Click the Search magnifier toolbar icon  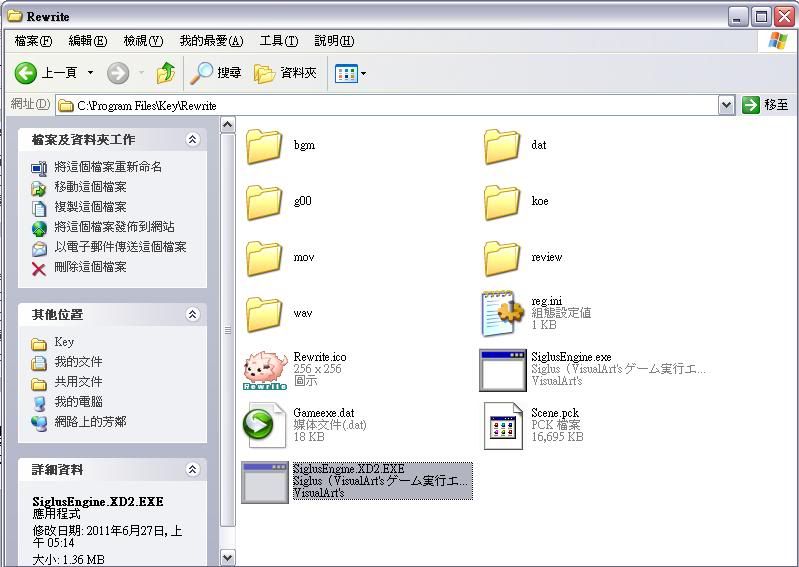pyautogui.click(x=203, y=73)
